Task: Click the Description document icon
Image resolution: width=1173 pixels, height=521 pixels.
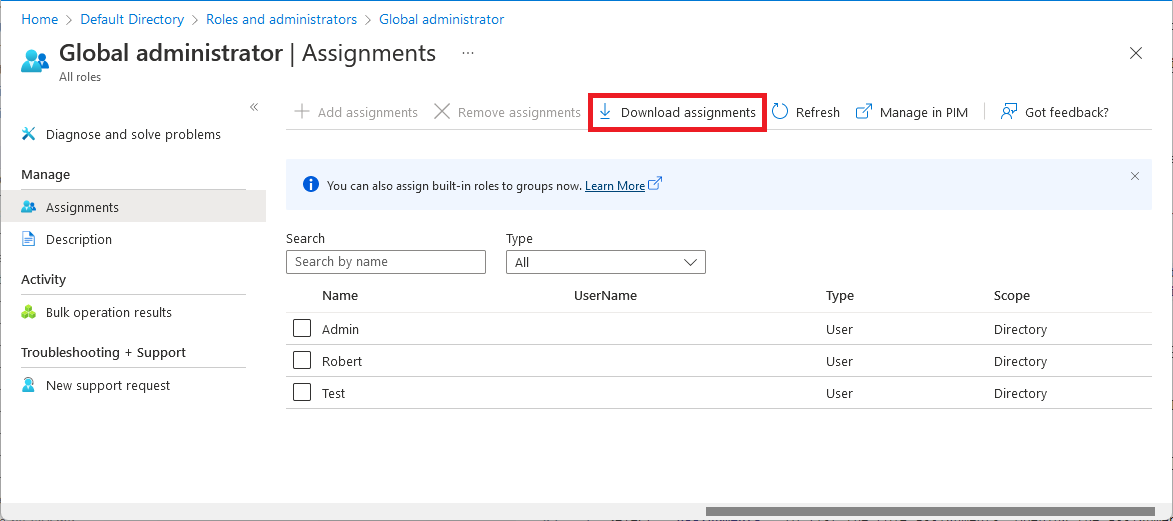Action: (29, 239)
